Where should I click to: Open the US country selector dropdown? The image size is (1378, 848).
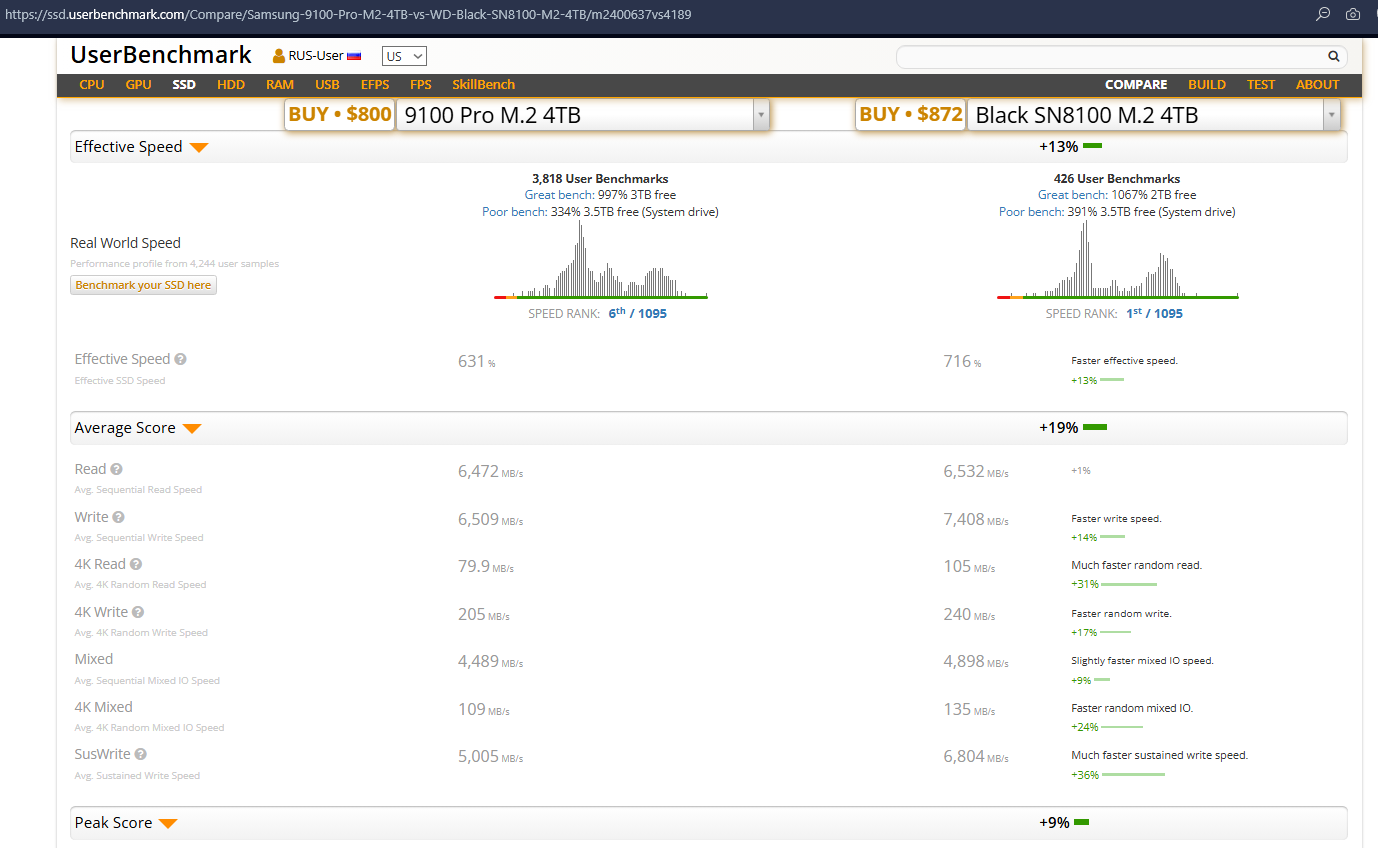click(x=404, y=56)
